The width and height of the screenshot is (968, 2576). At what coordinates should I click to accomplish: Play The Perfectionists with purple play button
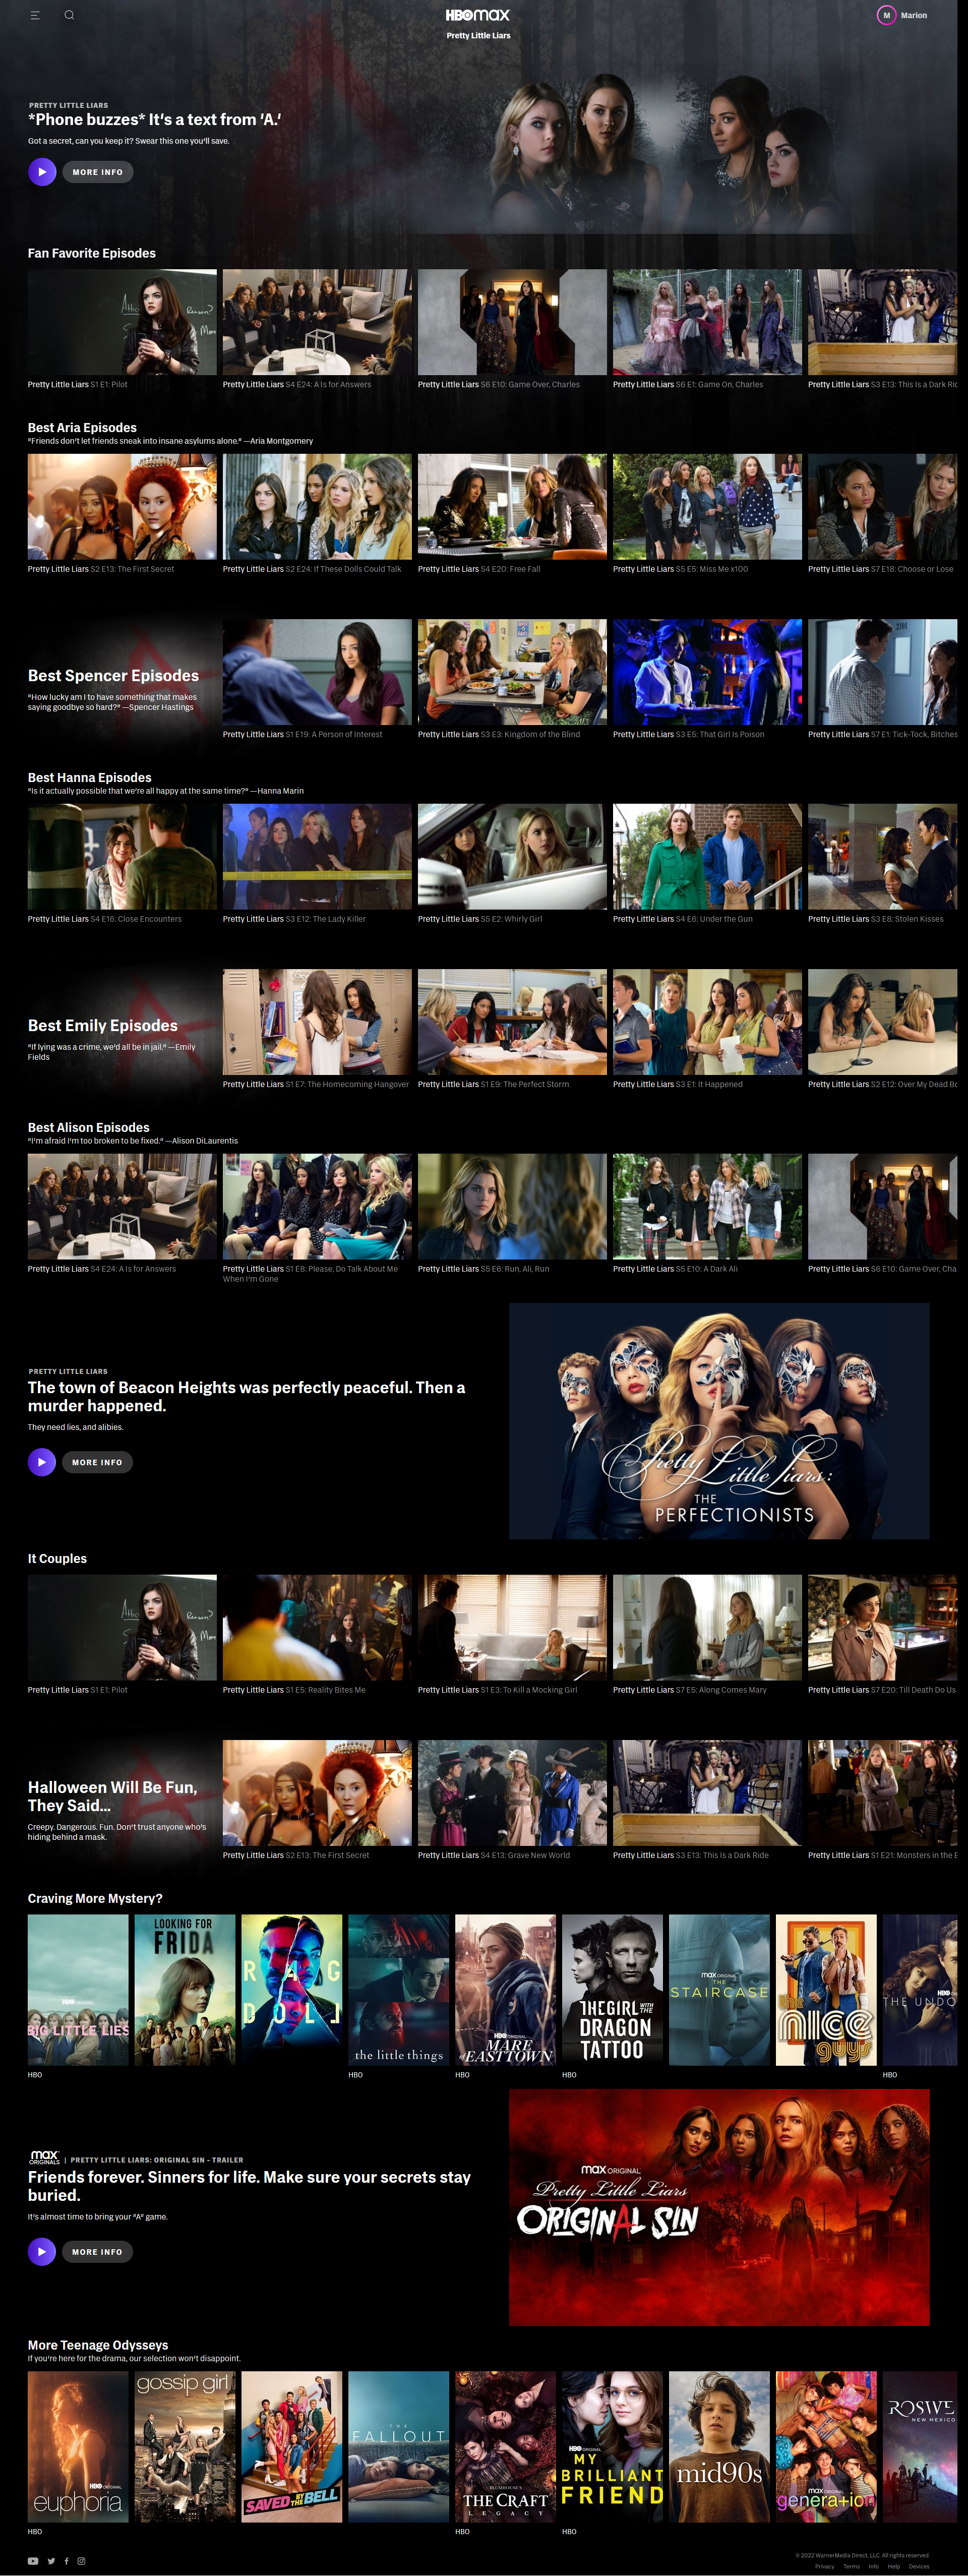(41, 1462)
